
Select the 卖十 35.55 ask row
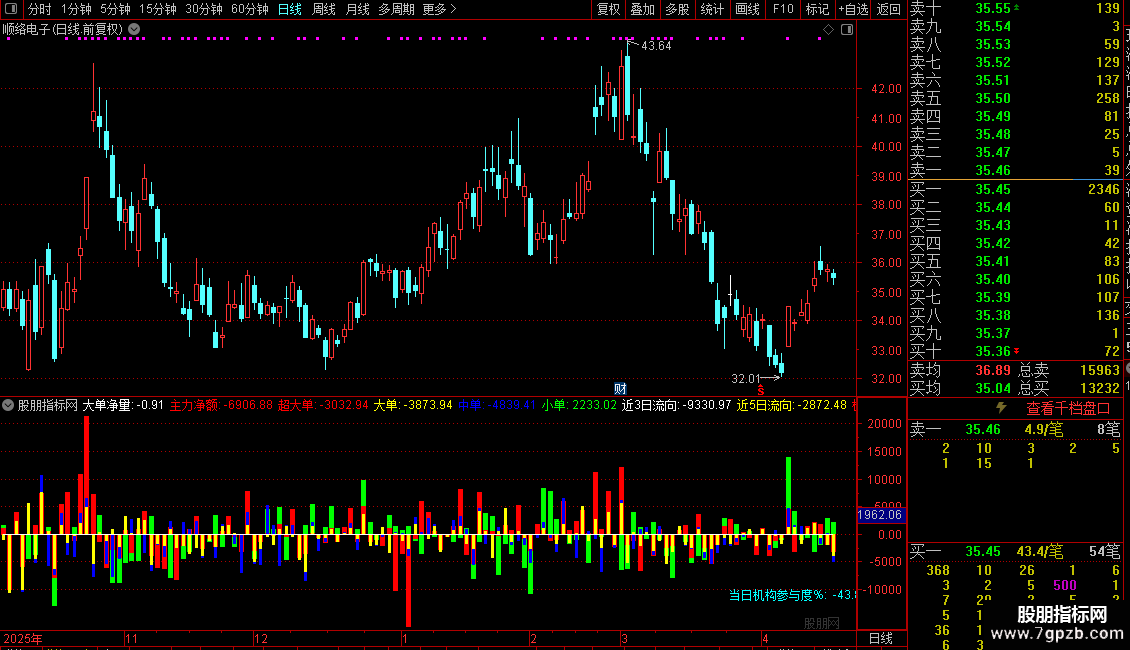coord(1015,8)
